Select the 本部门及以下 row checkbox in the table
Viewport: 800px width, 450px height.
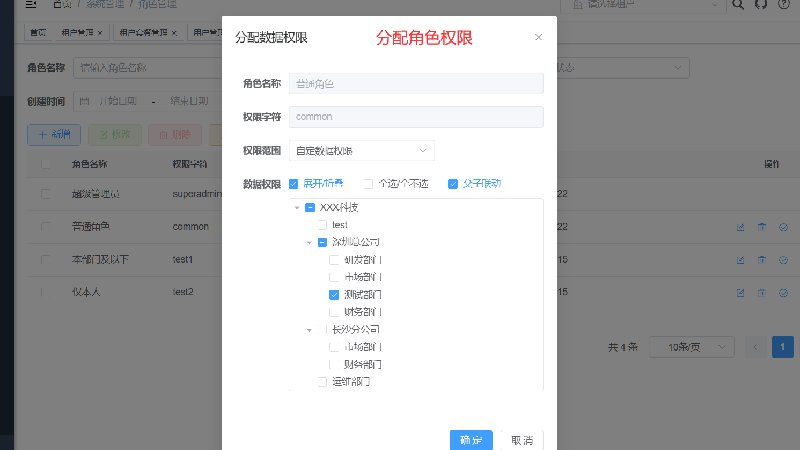[45, 260]
